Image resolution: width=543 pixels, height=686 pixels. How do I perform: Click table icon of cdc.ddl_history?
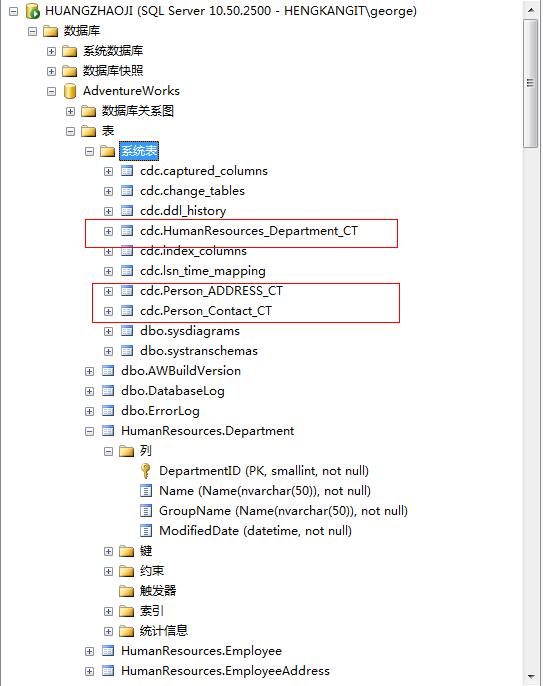127,211
